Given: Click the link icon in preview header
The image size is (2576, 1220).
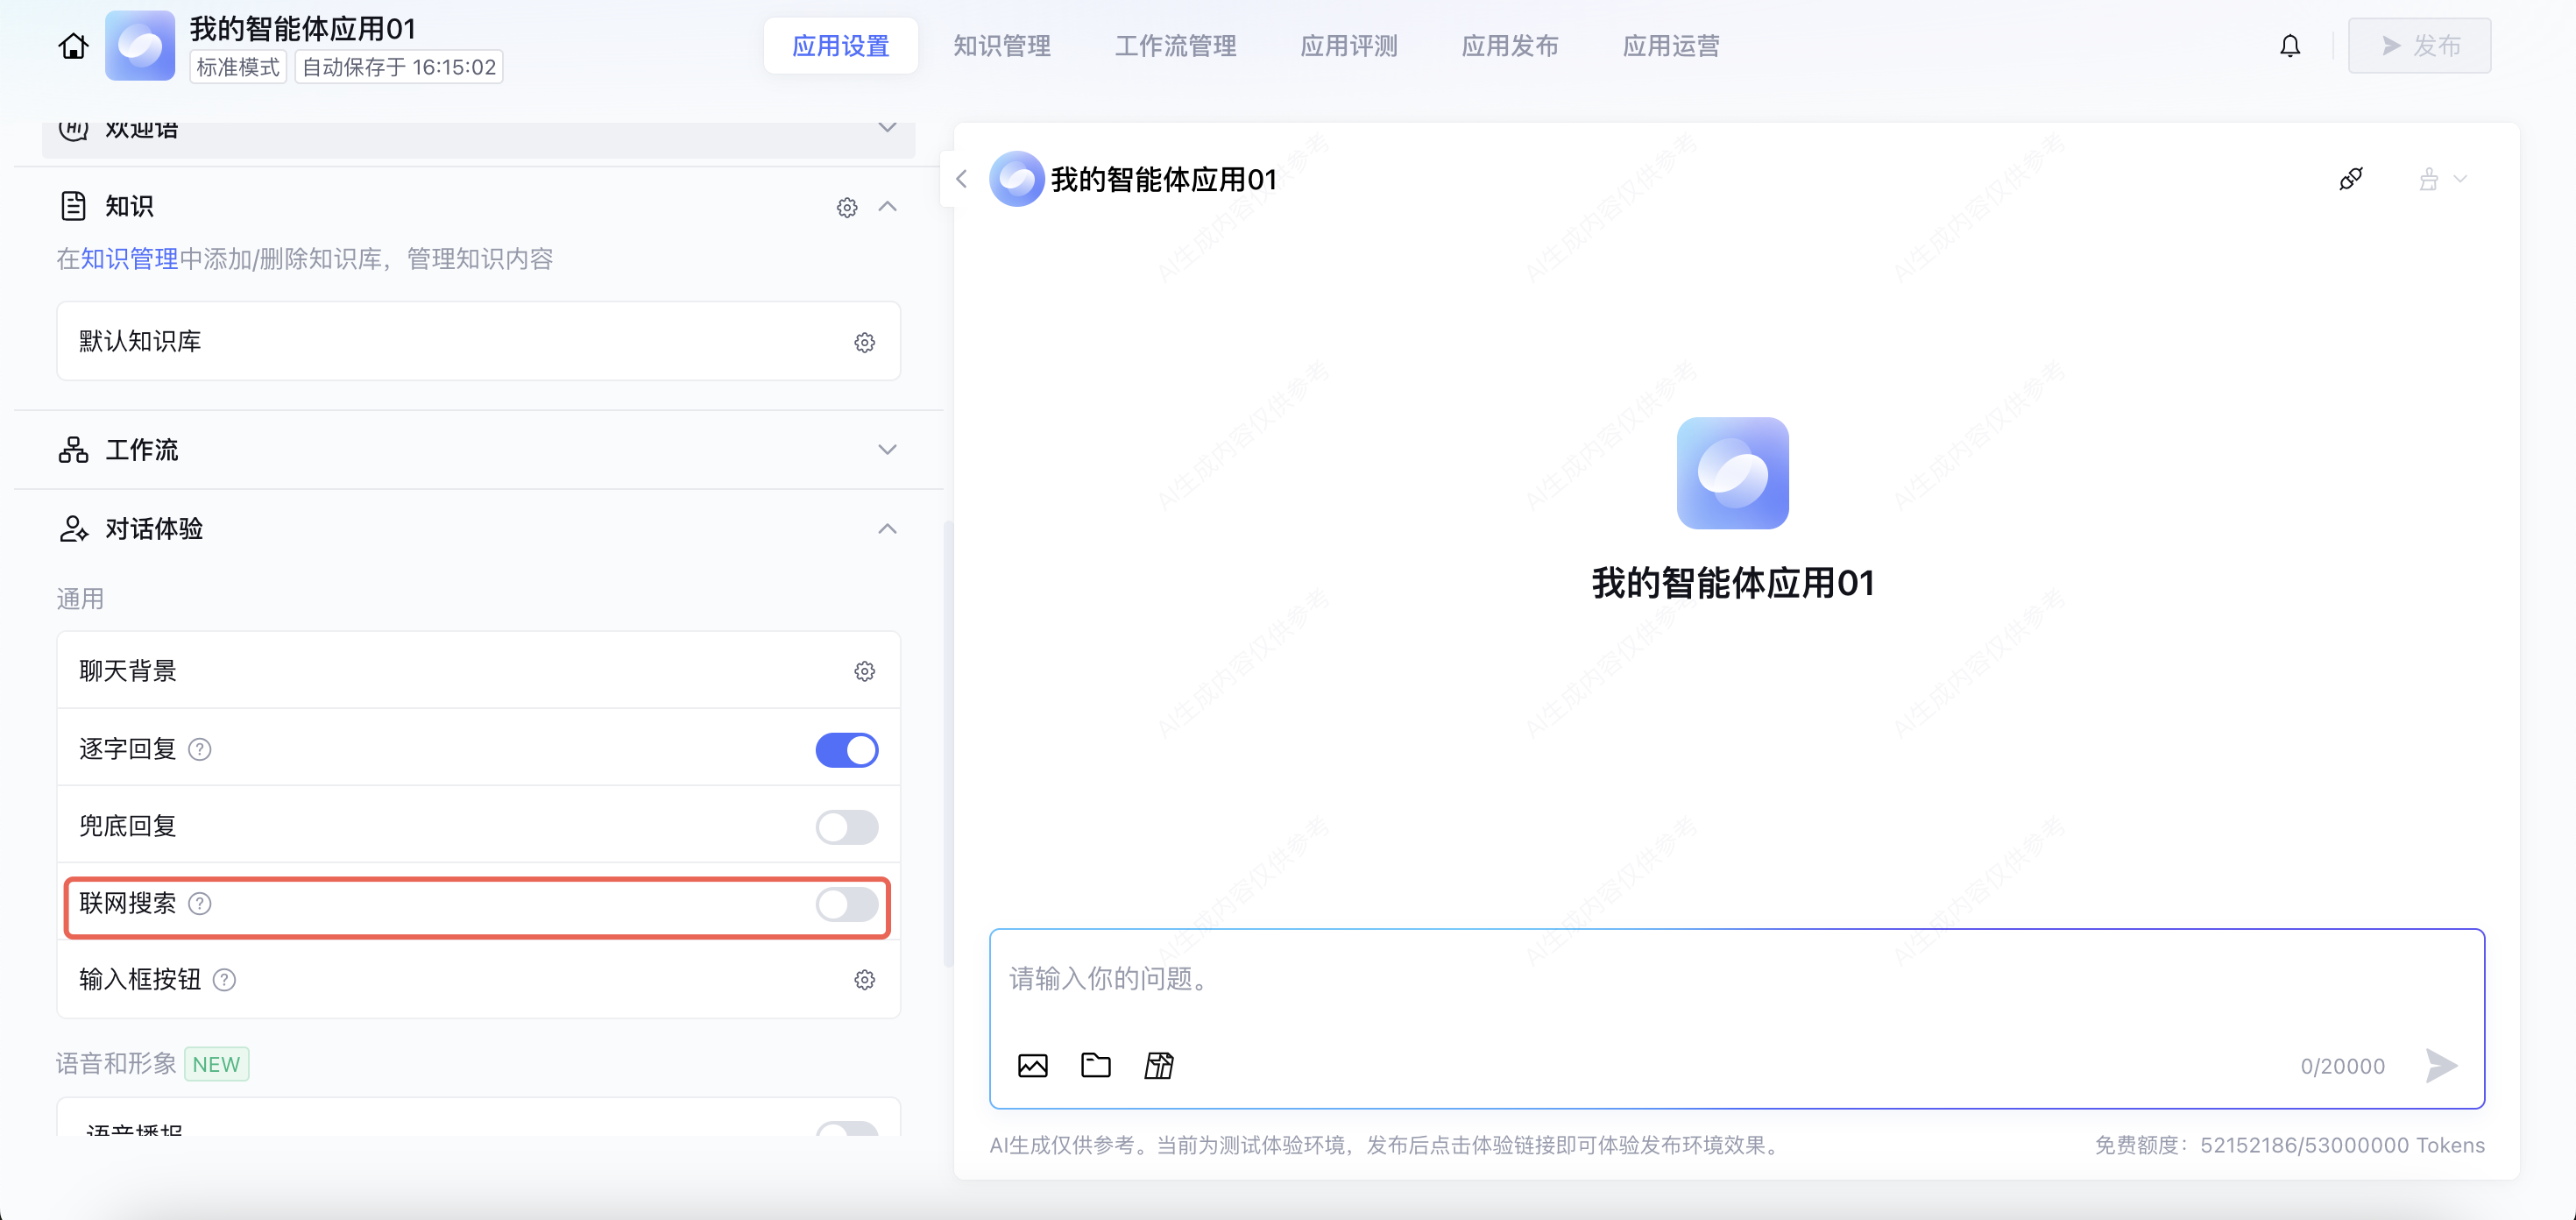Looking at the screenshot, I should [2350, 179].
